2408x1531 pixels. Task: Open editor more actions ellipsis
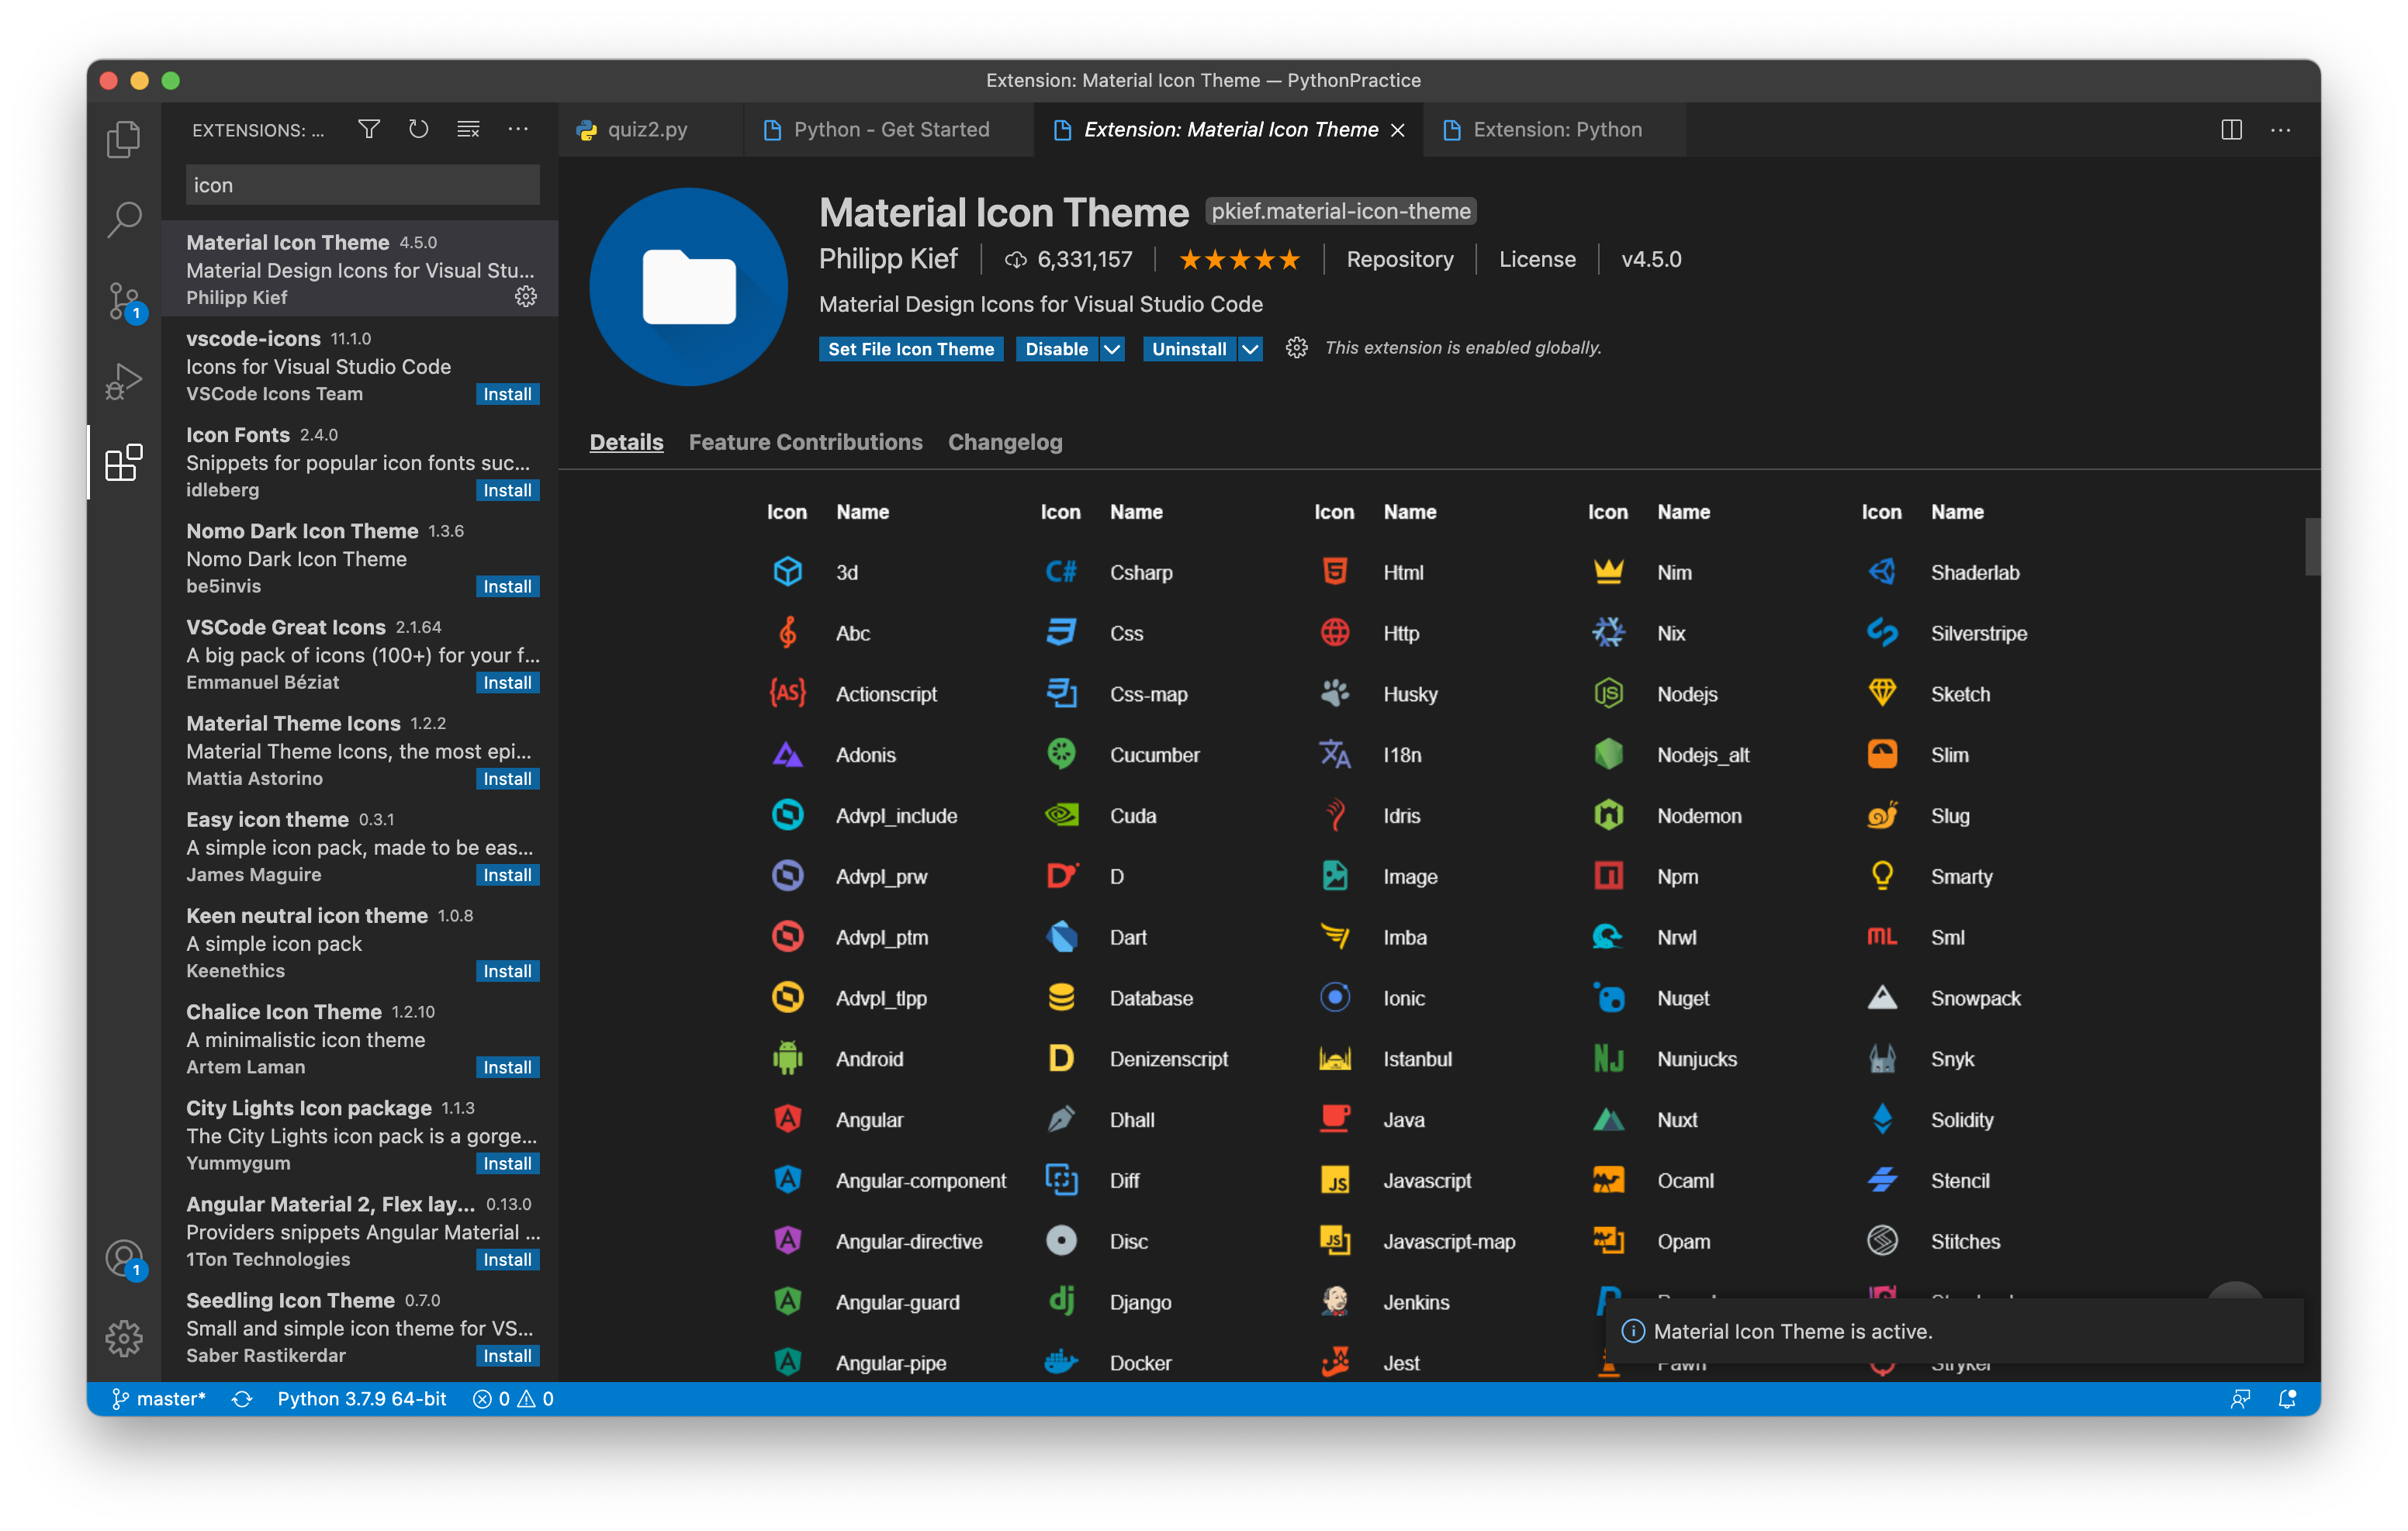pyautogui.click(x=2281, y=130)
